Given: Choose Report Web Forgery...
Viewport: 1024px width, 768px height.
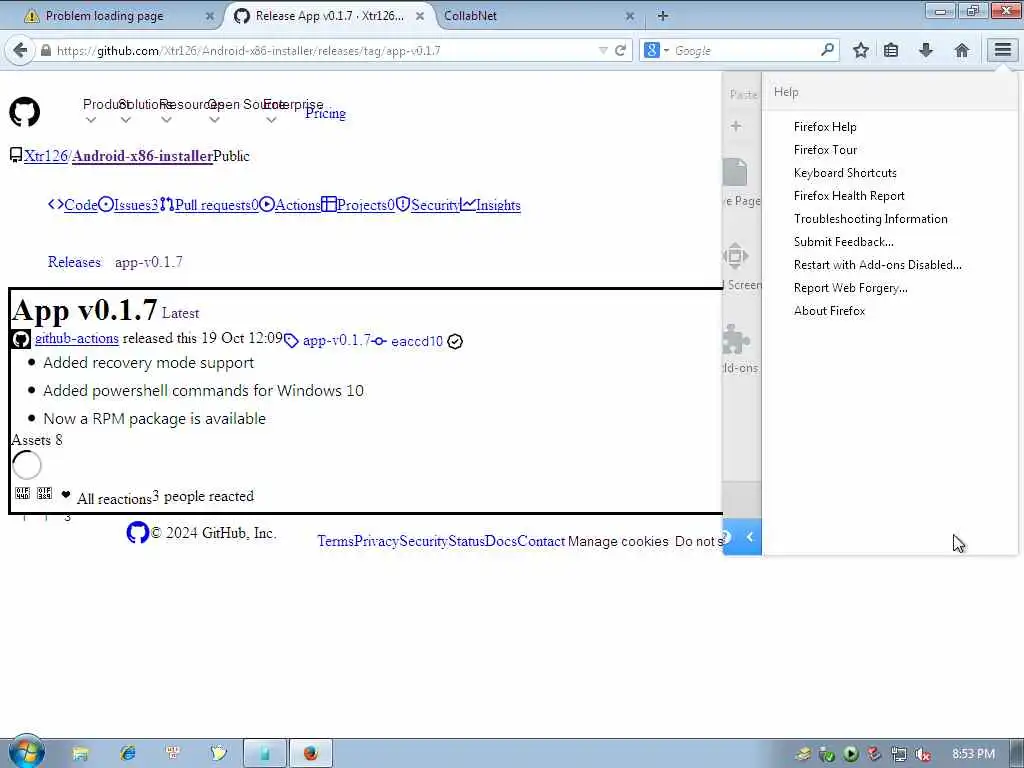Looking at the screenshot, I should (850, 287).
